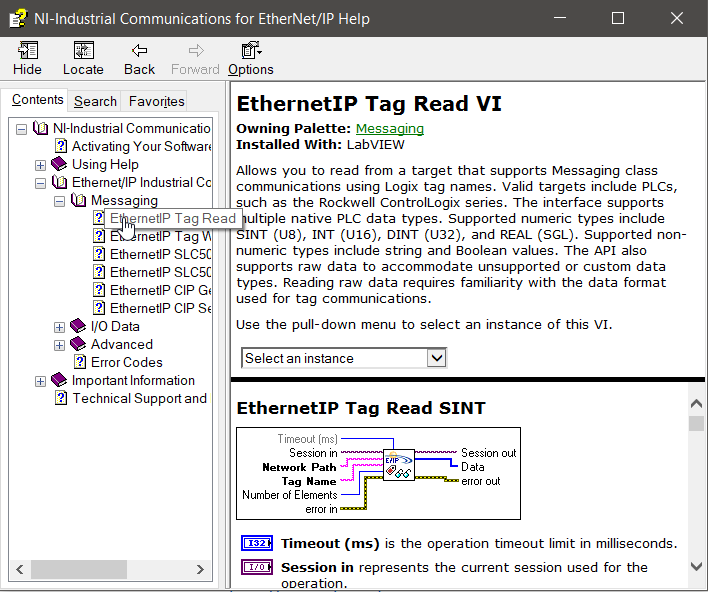This screenshot has width=708, height=592.
Task: Click the closed book icon beside I/O Data
Action: point(78,326)
